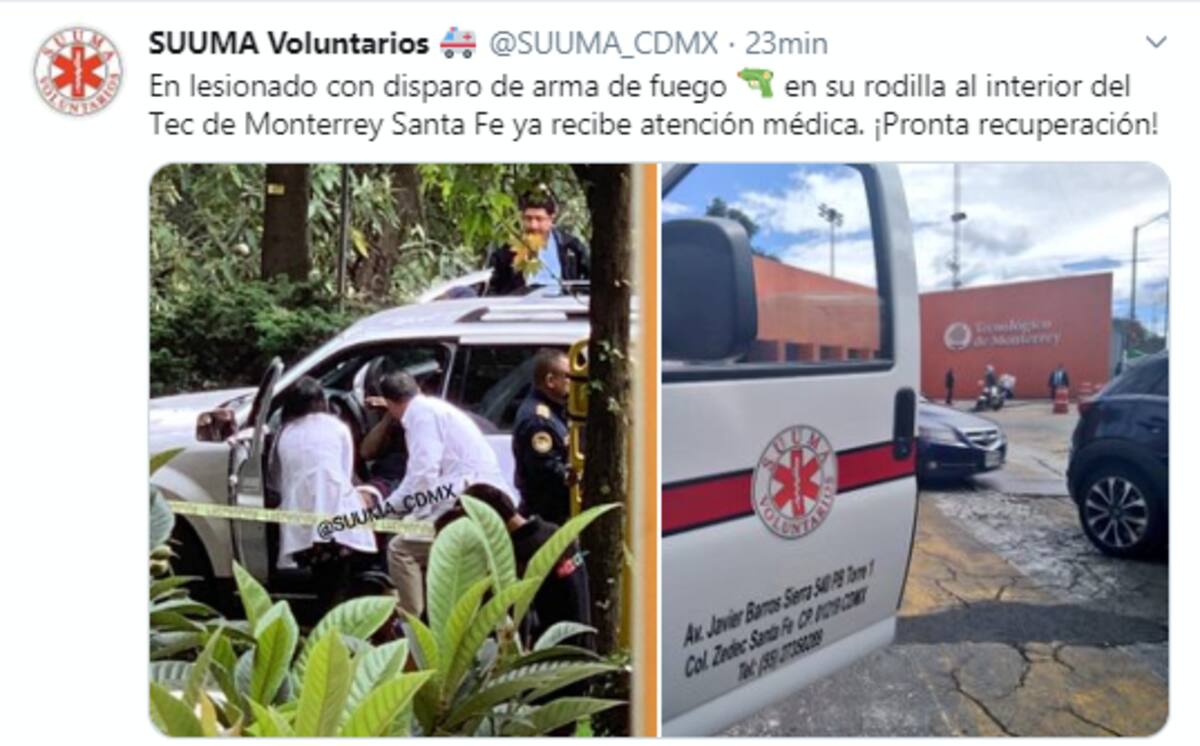Click the SUUMA Voluntarios display name
The image size is (1200, 746).
(x=289, y=44)
